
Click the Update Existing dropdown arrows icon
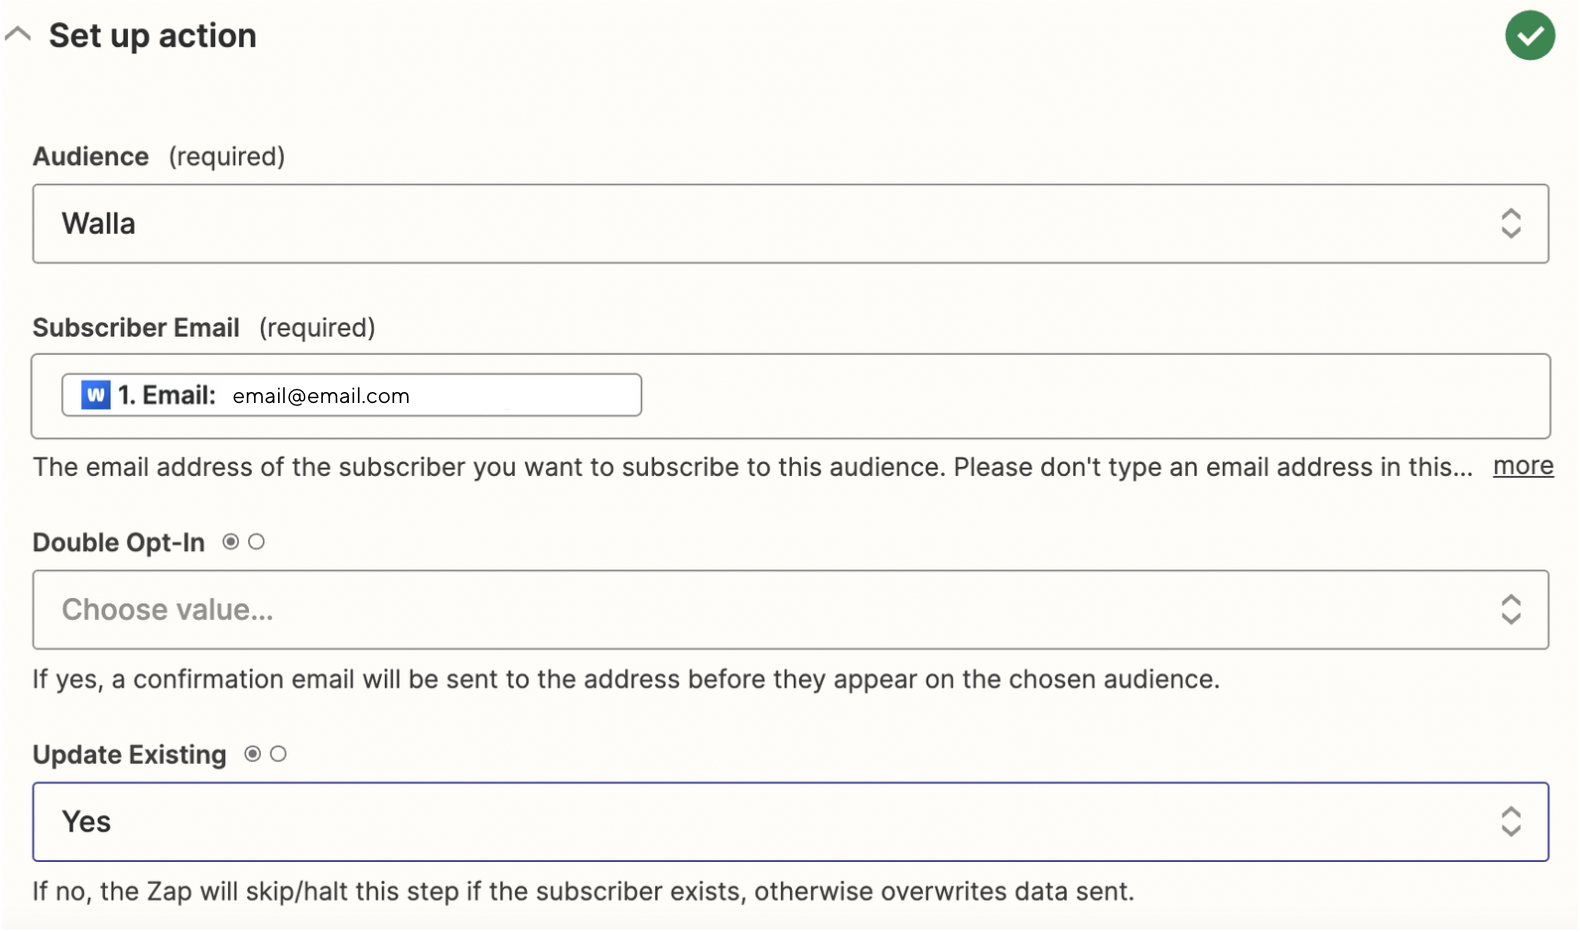[1510, 822]
